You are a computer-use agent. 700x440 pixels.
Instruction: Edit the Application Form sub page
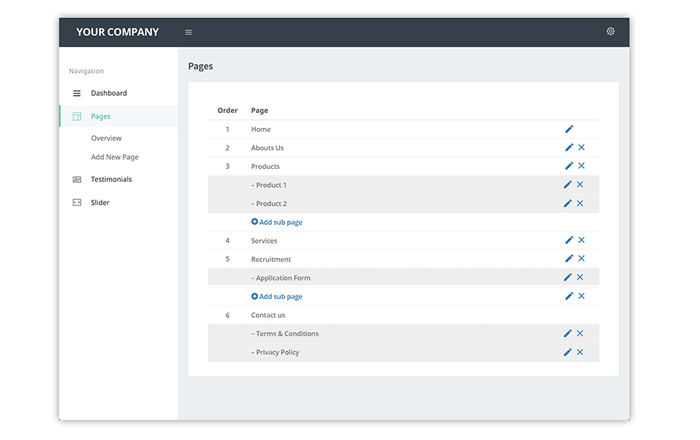point(567,277)
